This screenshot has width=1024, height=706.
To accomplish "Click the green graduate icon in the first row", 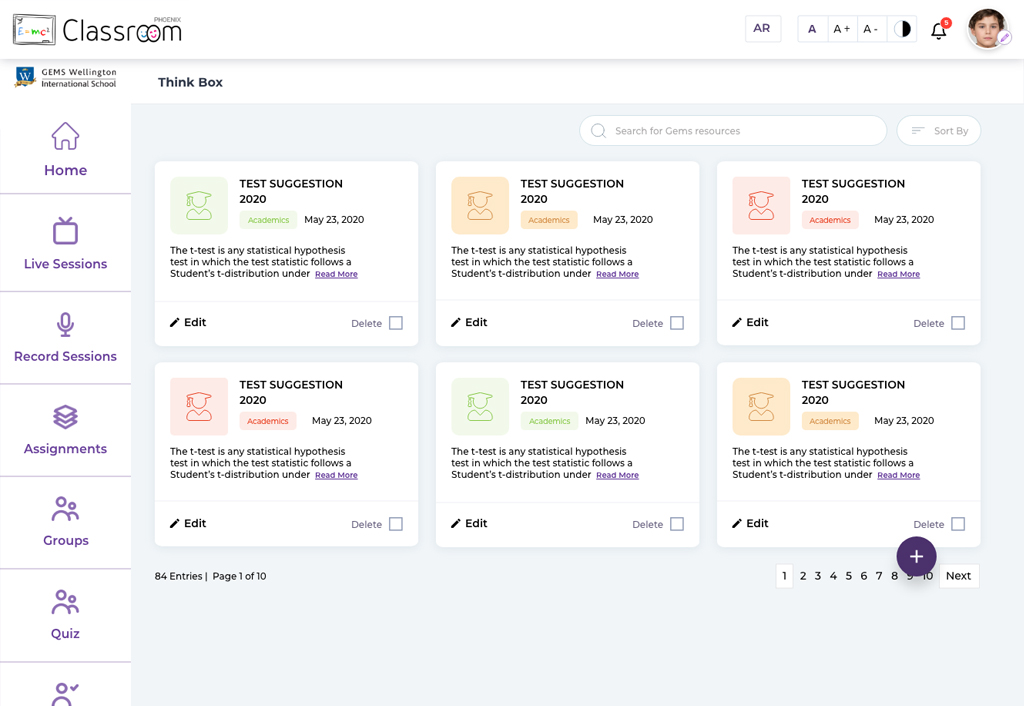I will pos(199,205).
